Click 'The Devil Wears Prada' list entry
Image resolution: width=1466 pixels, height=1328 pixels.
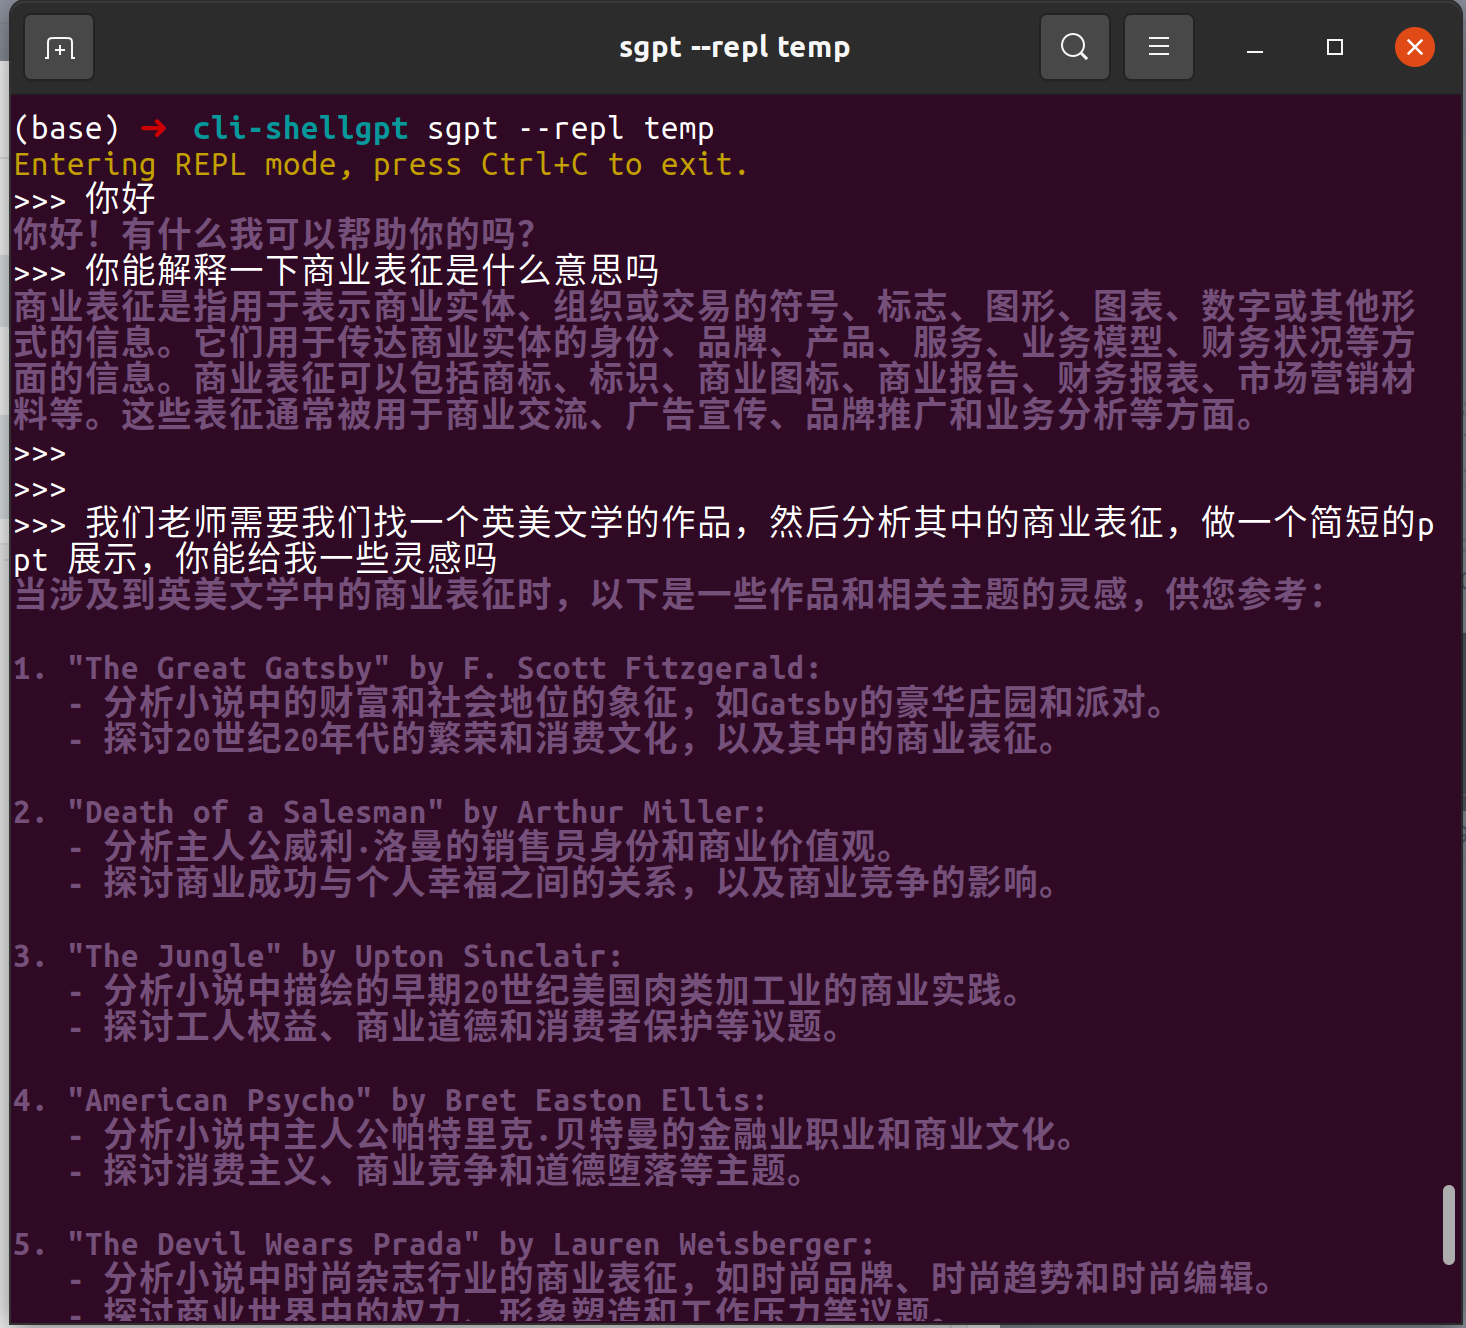[x=444, y=1244]
